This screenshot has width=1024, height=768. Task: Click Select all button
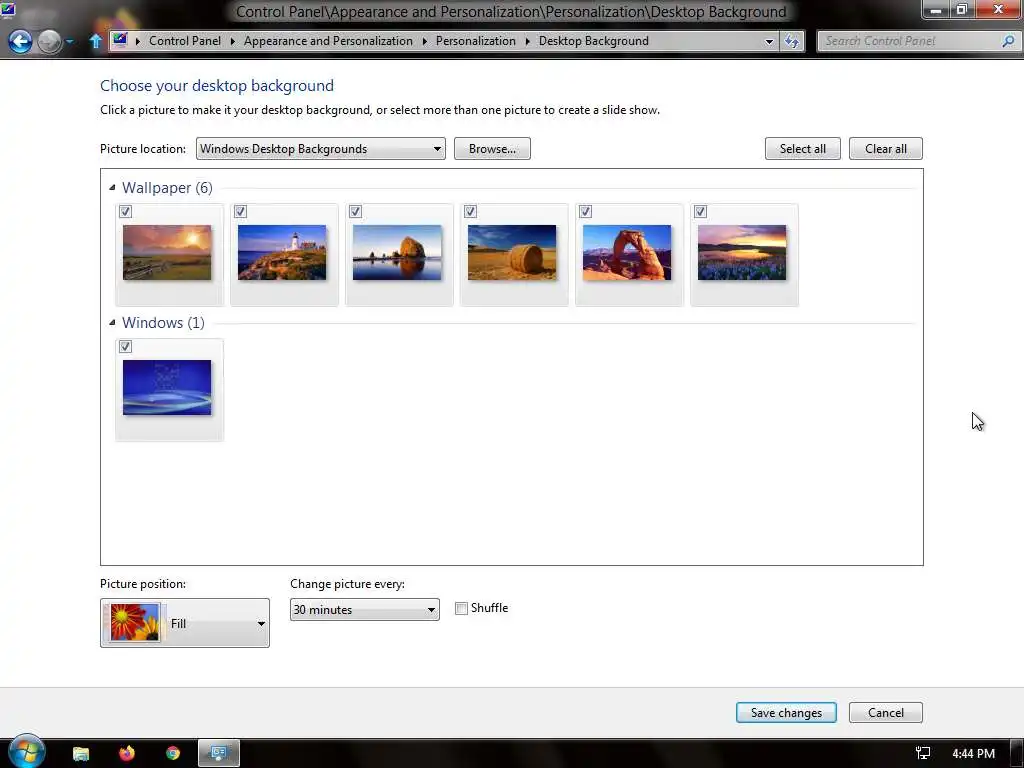point(803,149)
